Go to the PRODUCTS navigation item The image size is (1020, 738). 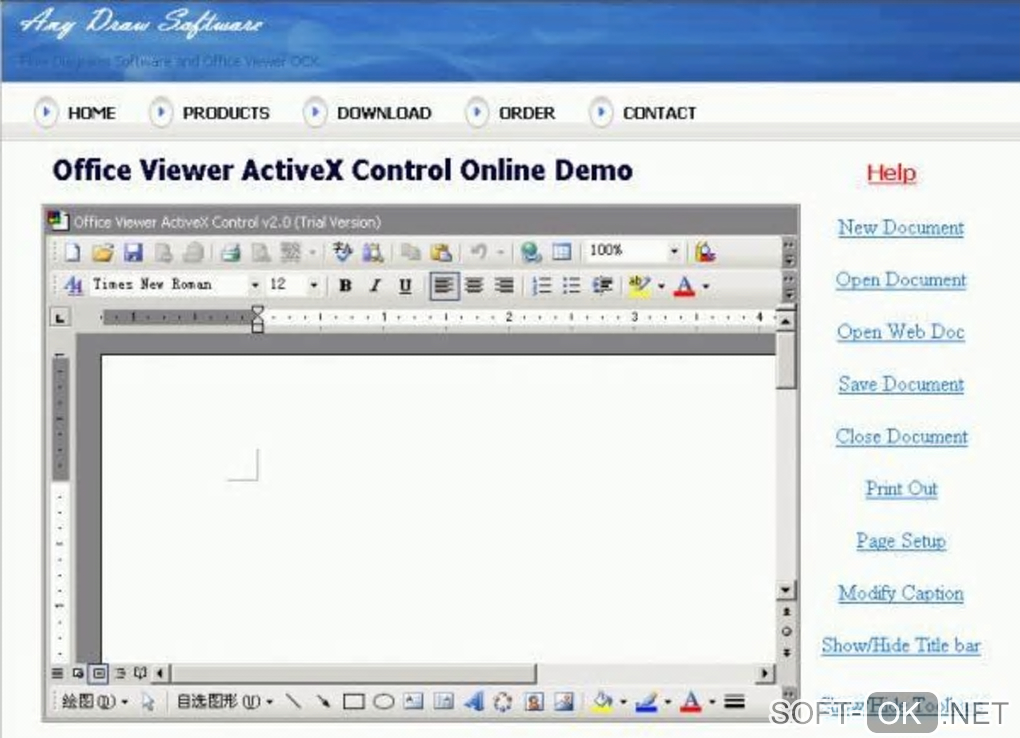click(x=226, y=113)
